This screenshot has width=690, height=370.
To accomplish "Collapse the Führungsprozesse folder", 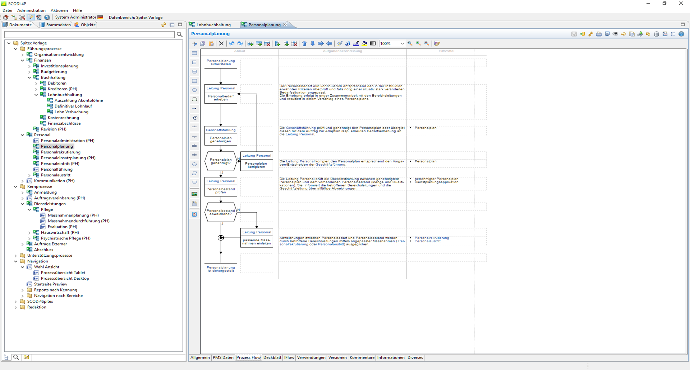I will [16, 49].
